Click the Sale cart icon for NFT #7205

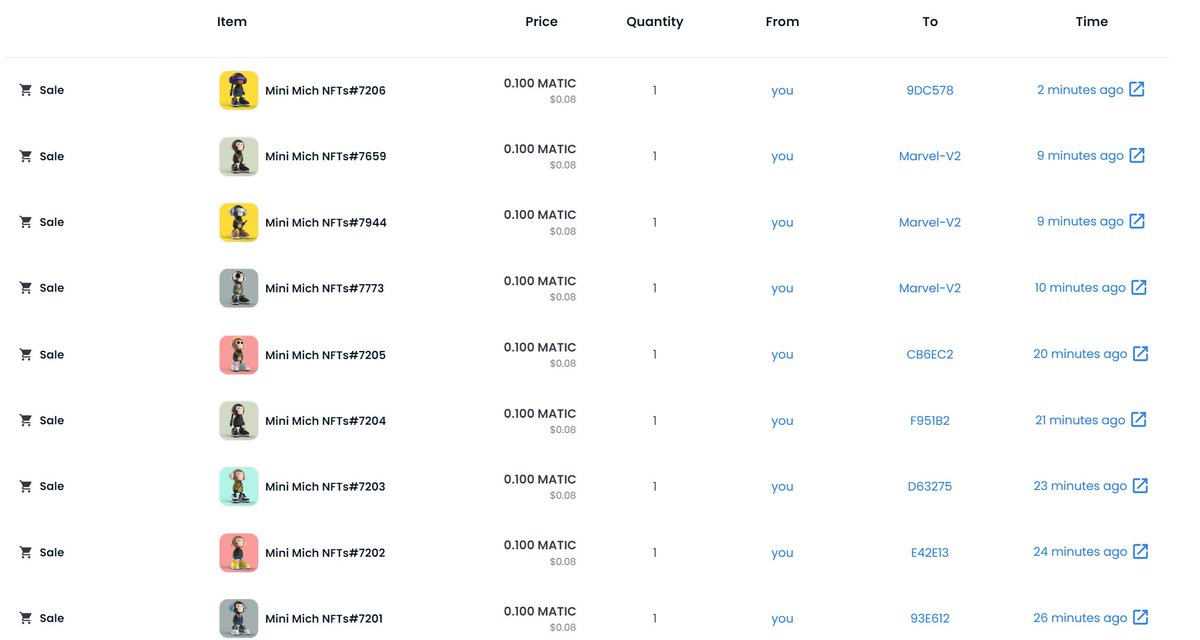pos(26,354)
